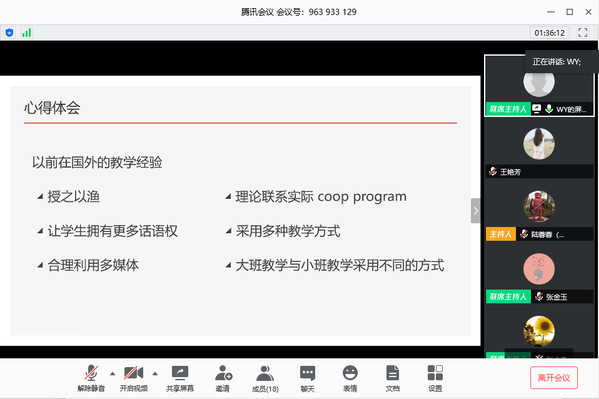Image resolution: width=599 pixels, height=399 pixels.
Task: Click the blue security shield icon
Action: (10, 32)
